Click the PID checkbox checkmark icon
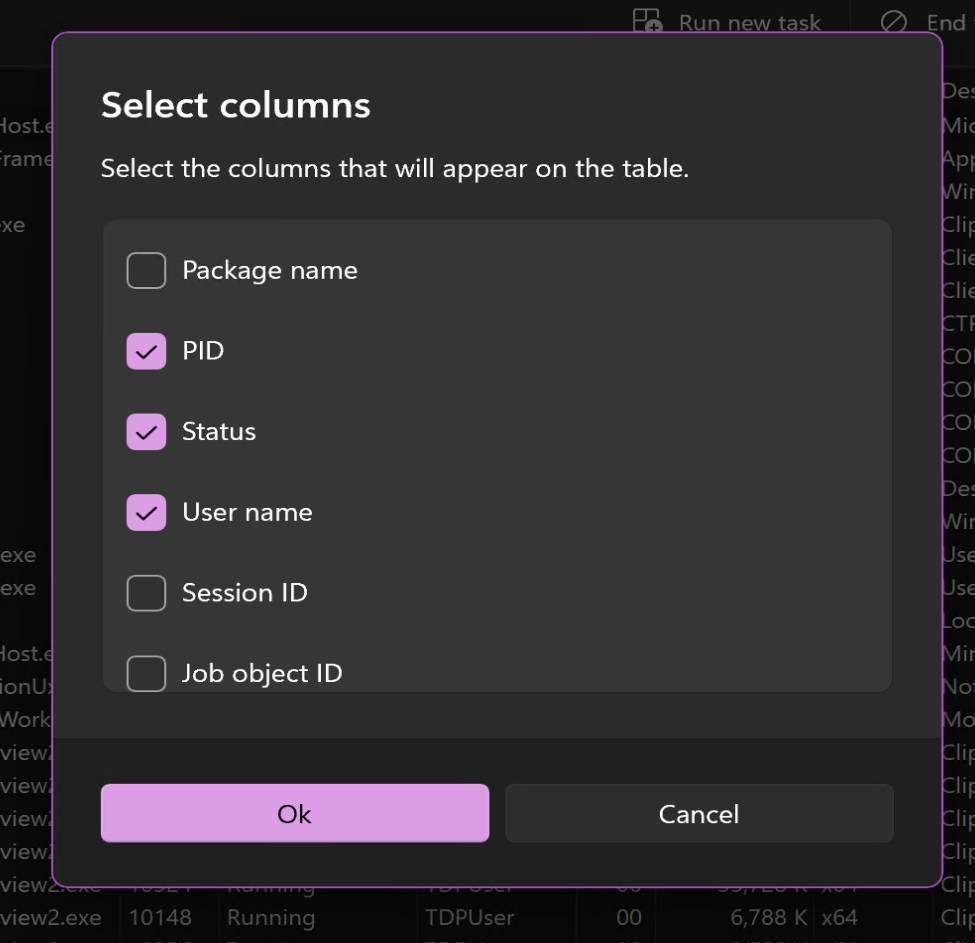975x943 pixels. click(x=146, y=351)
